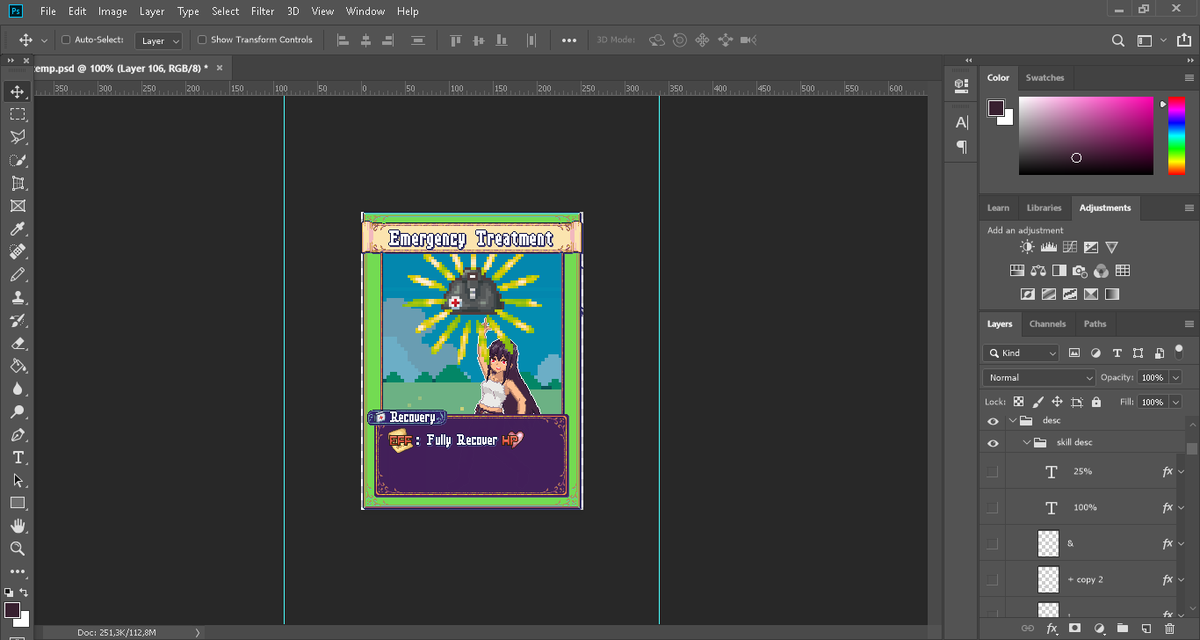Select the Brush tool

click(x=17, y=275)
